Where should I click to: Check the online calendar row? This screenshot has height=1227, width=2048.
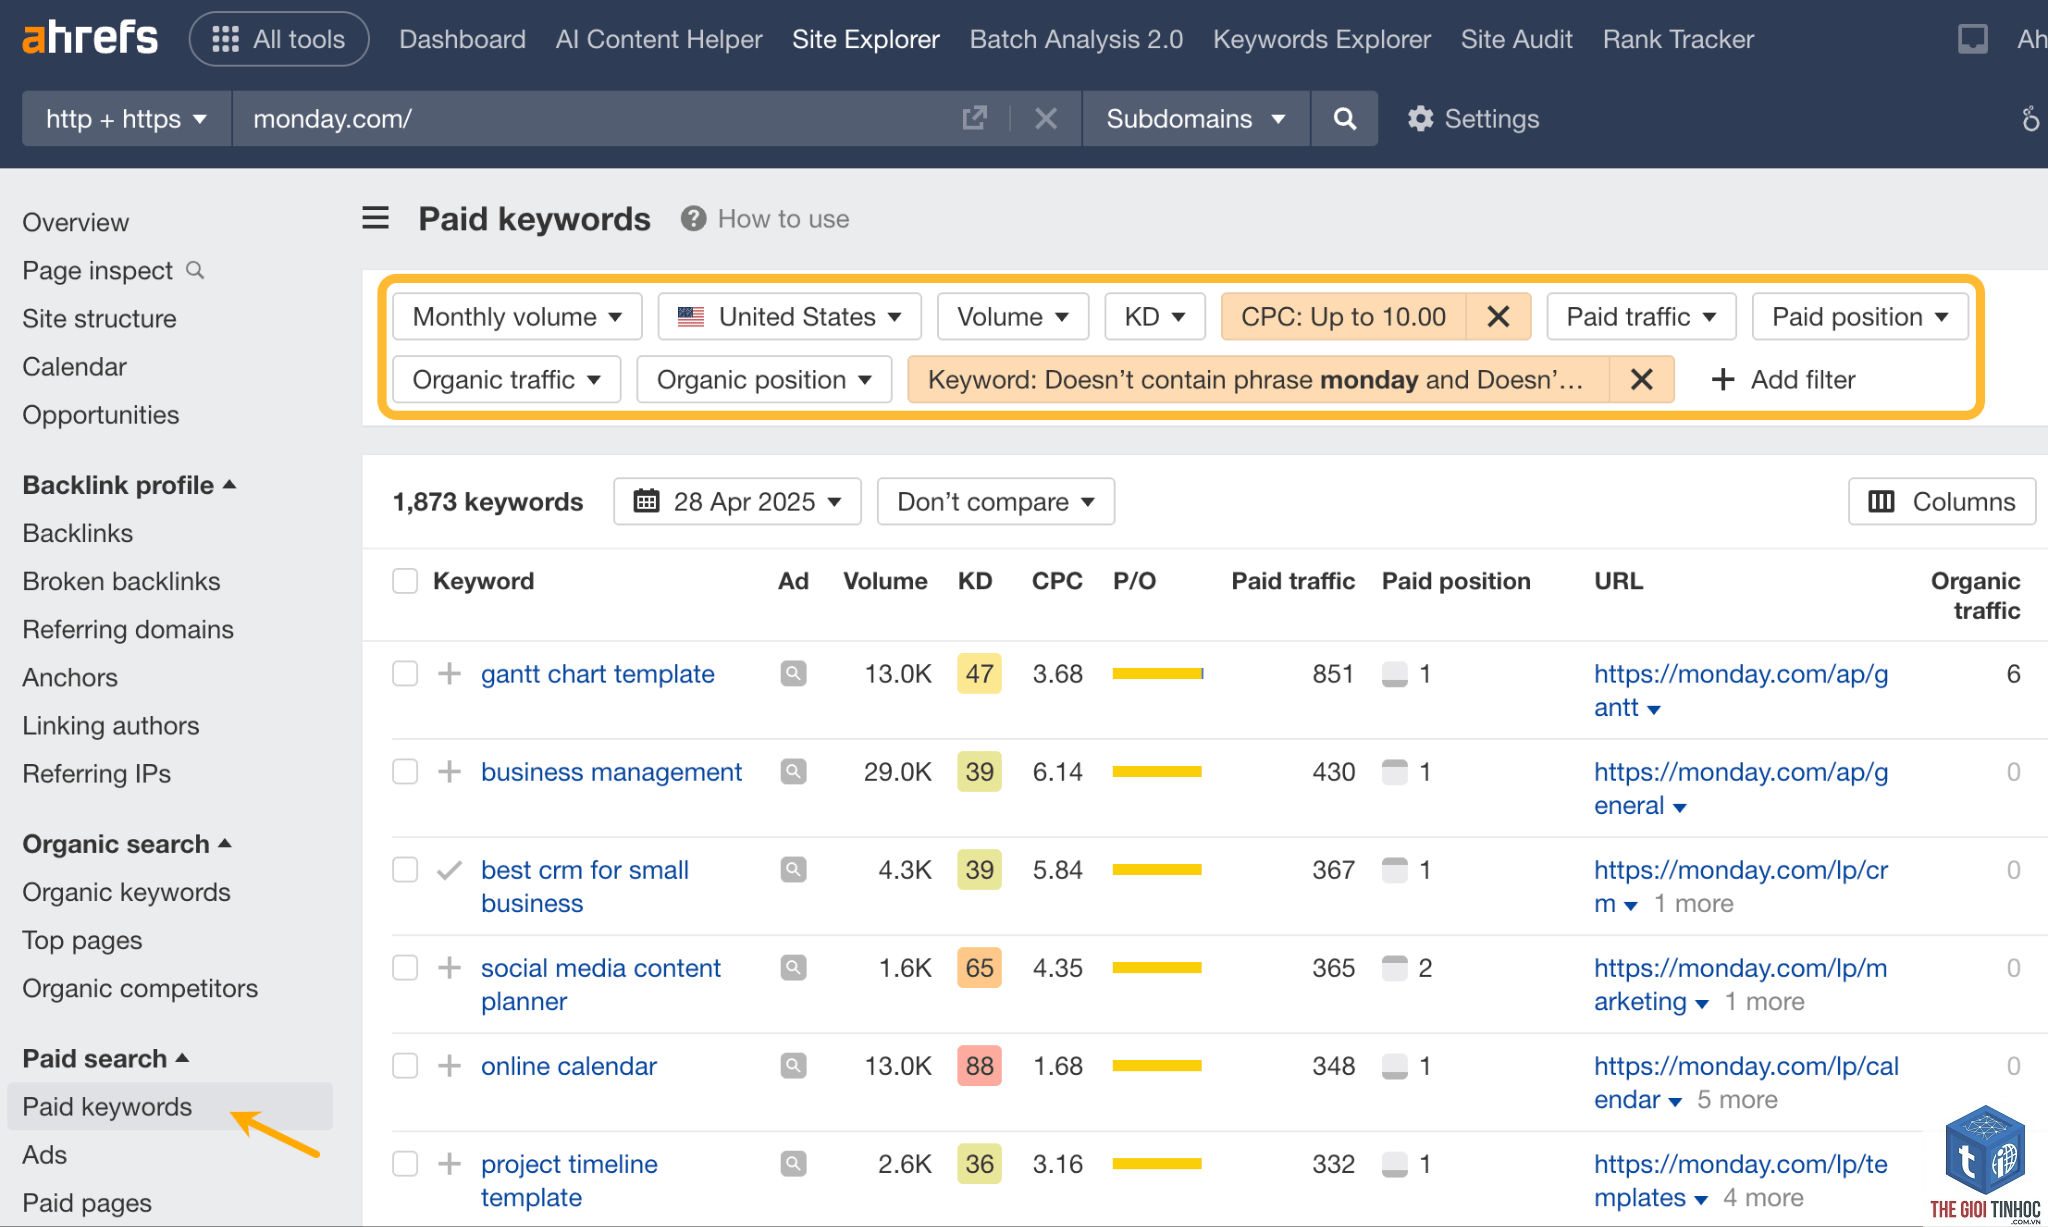405,1065
